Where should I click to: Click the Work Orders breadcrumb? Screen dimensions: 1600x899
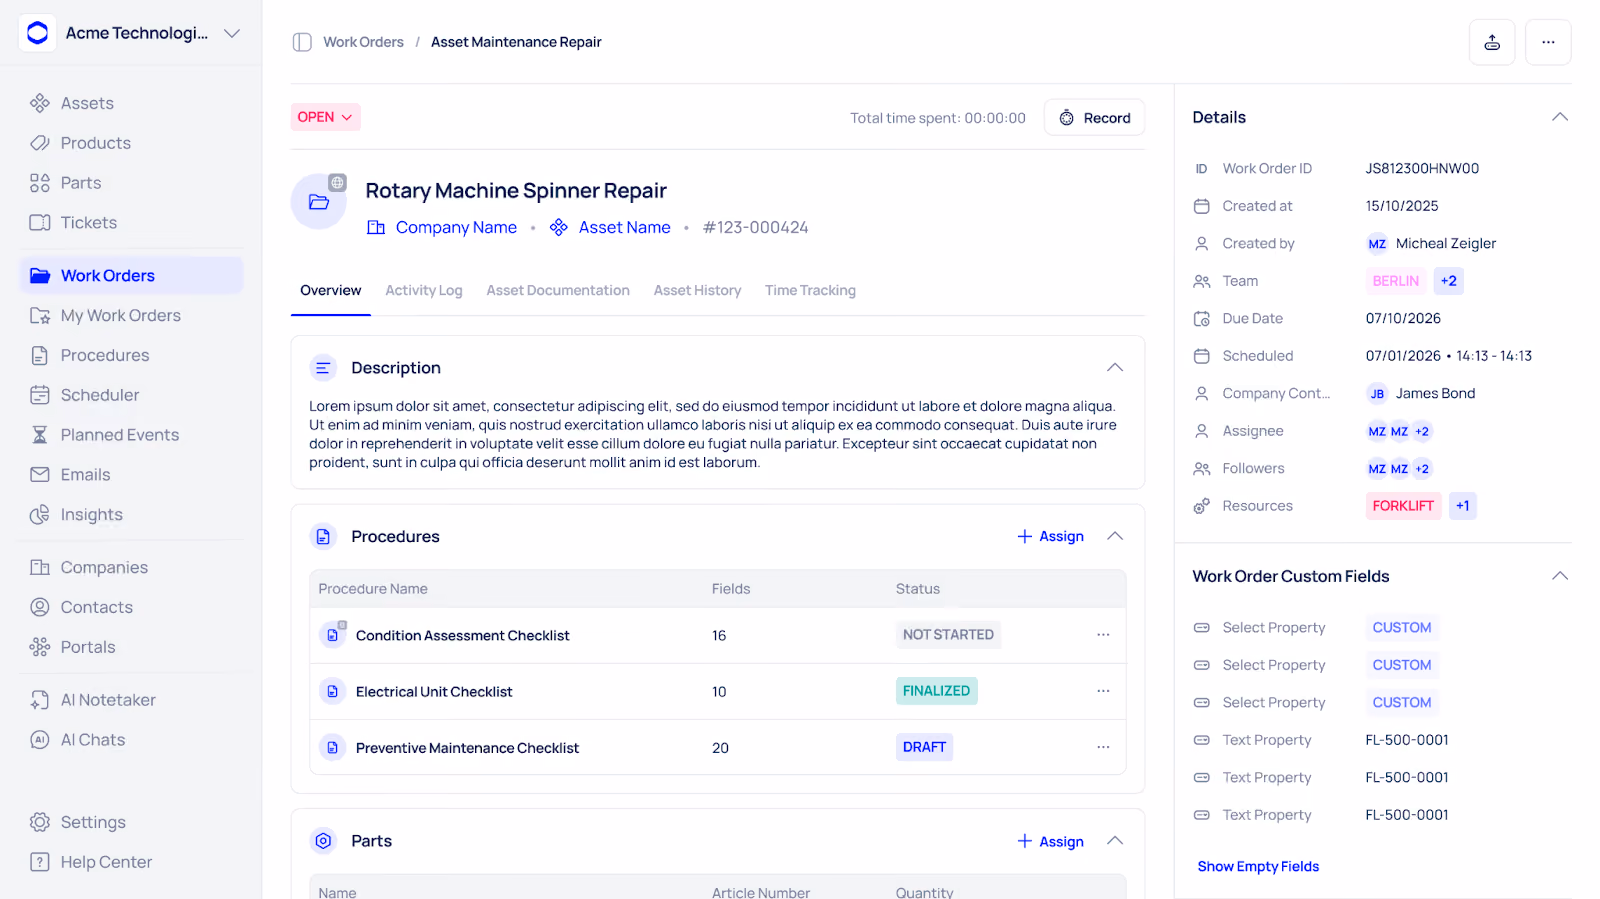[363, 42]
